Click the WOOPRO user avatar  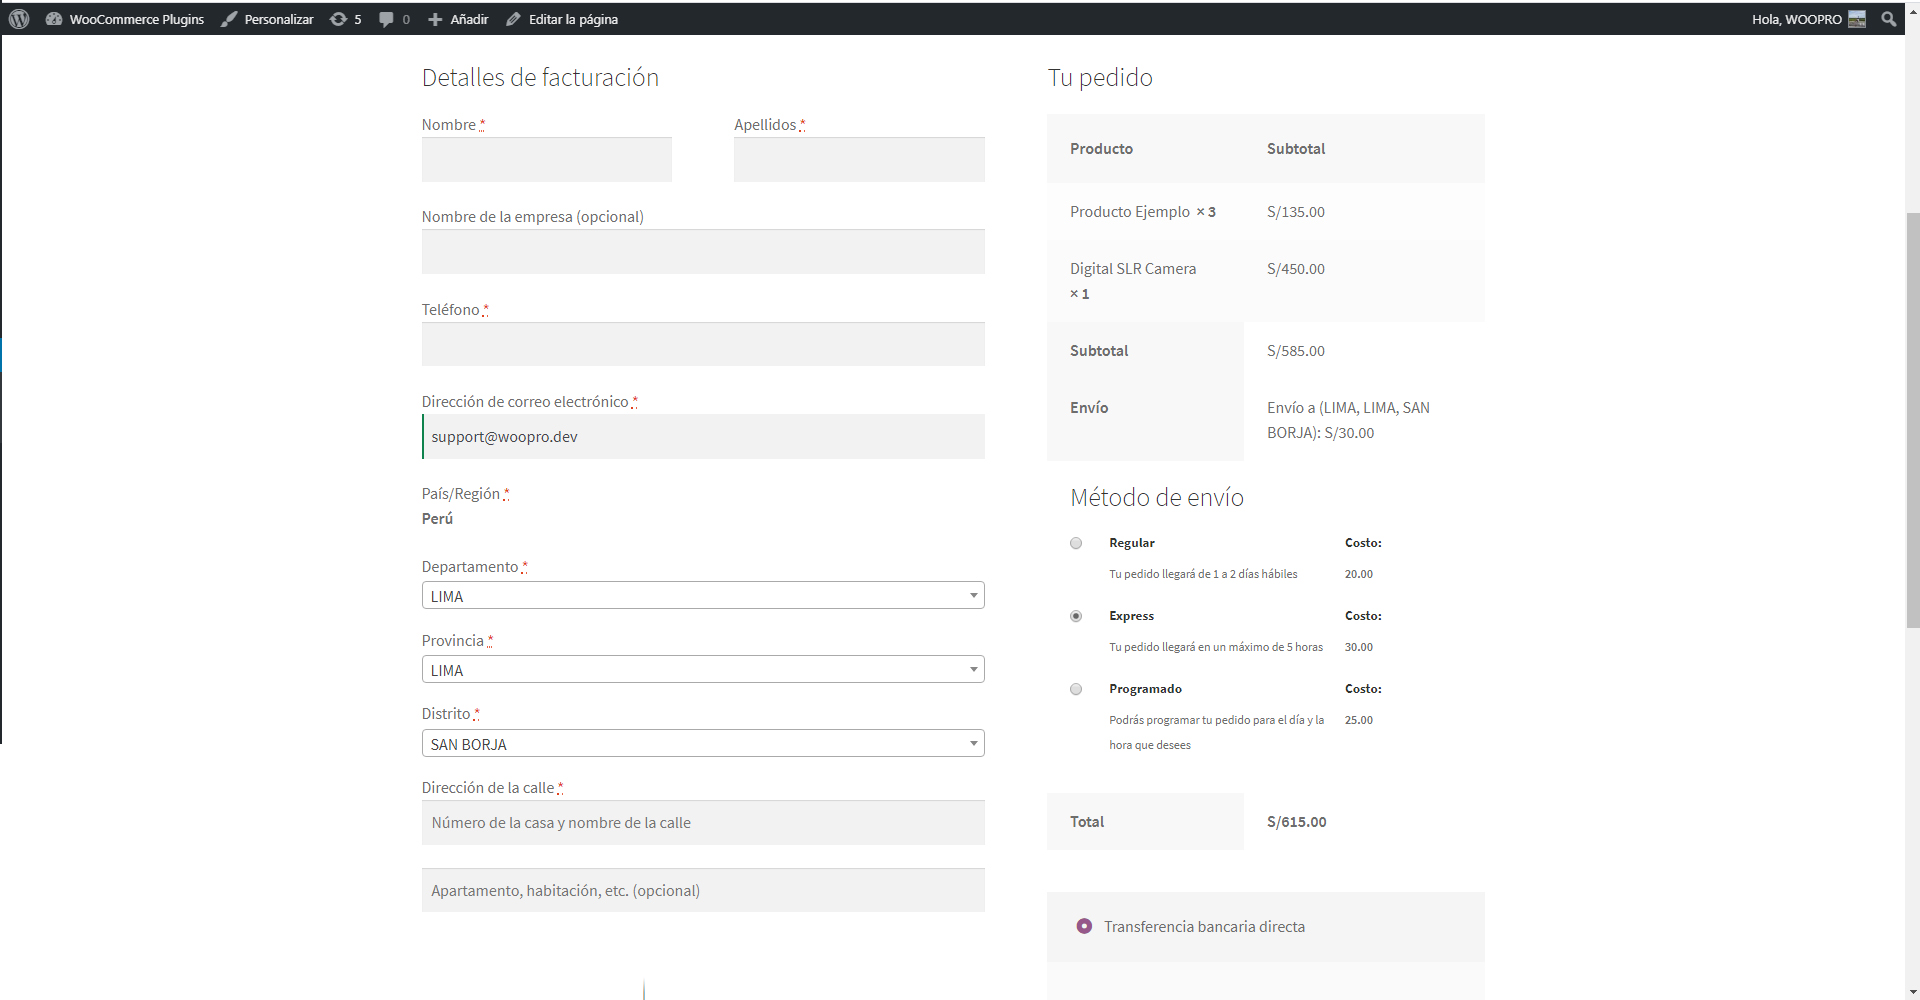click(1857, 19)
